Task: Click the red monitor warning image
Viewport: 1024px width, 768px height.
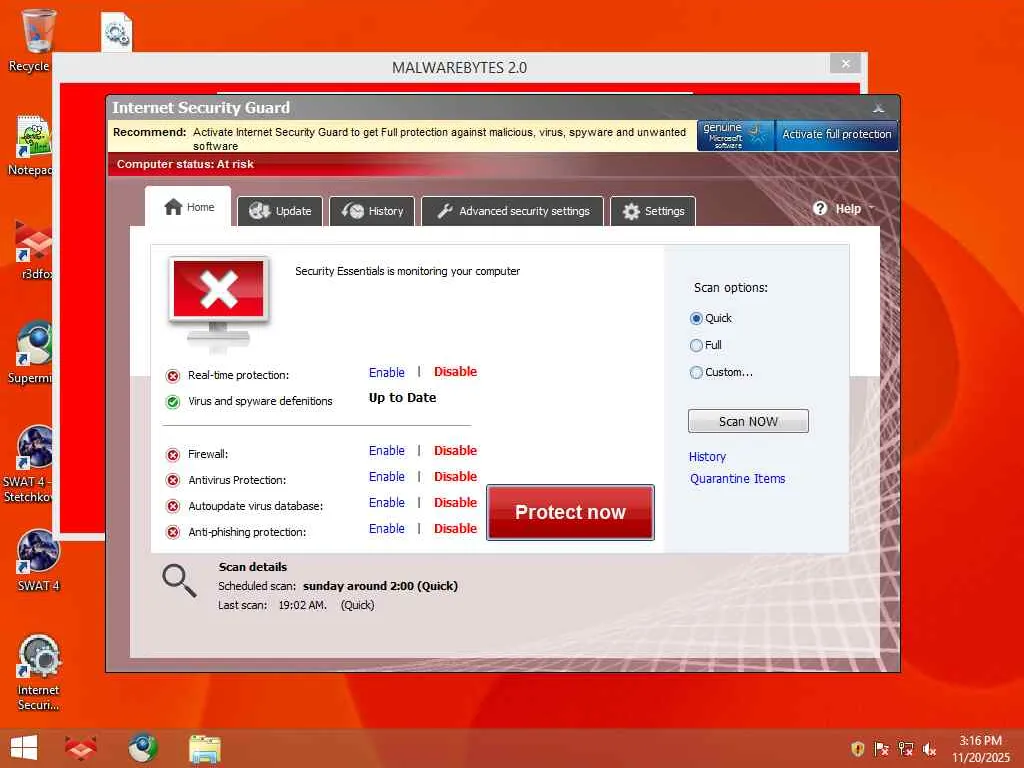Action: click(219, 300)
